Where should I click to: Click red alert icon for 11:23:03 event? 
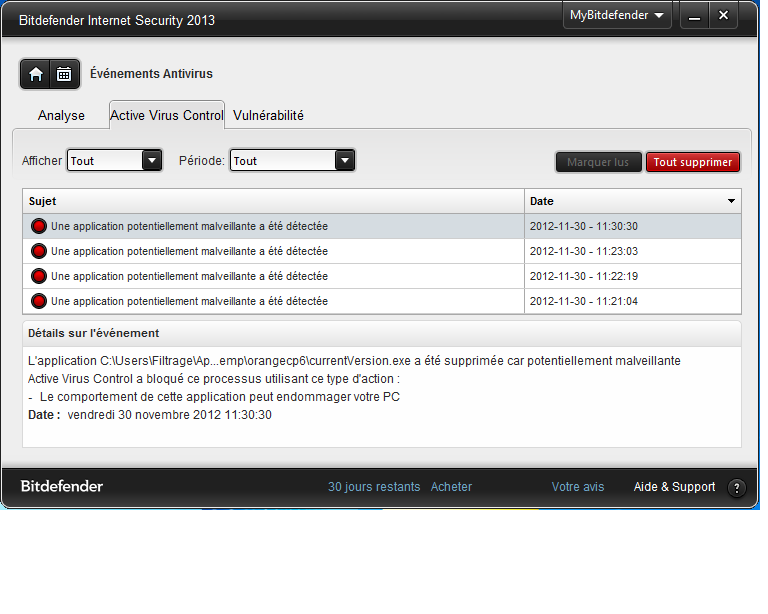coord(39,251)
